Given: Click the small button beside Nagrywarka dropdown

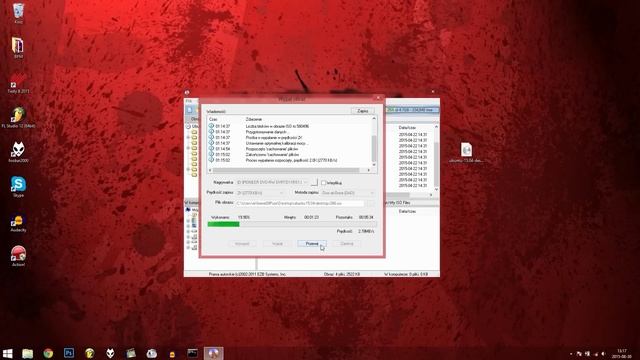Looking at the screenshot, I should 314,182.
